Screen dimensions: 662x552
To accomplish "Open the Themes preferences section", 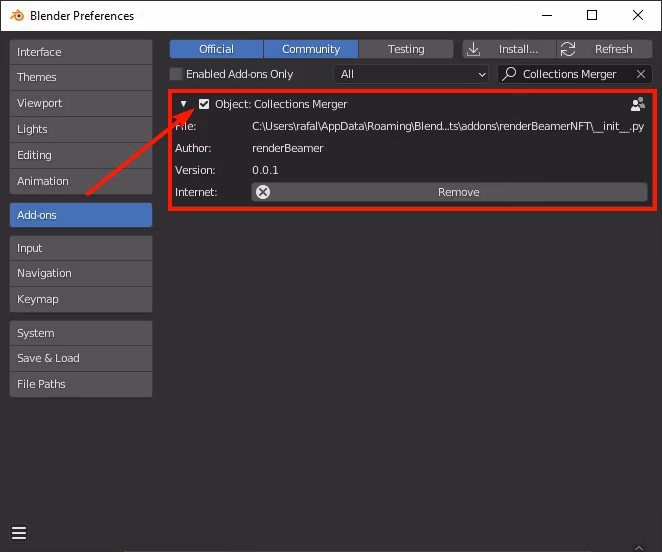I will click(81, 77).
